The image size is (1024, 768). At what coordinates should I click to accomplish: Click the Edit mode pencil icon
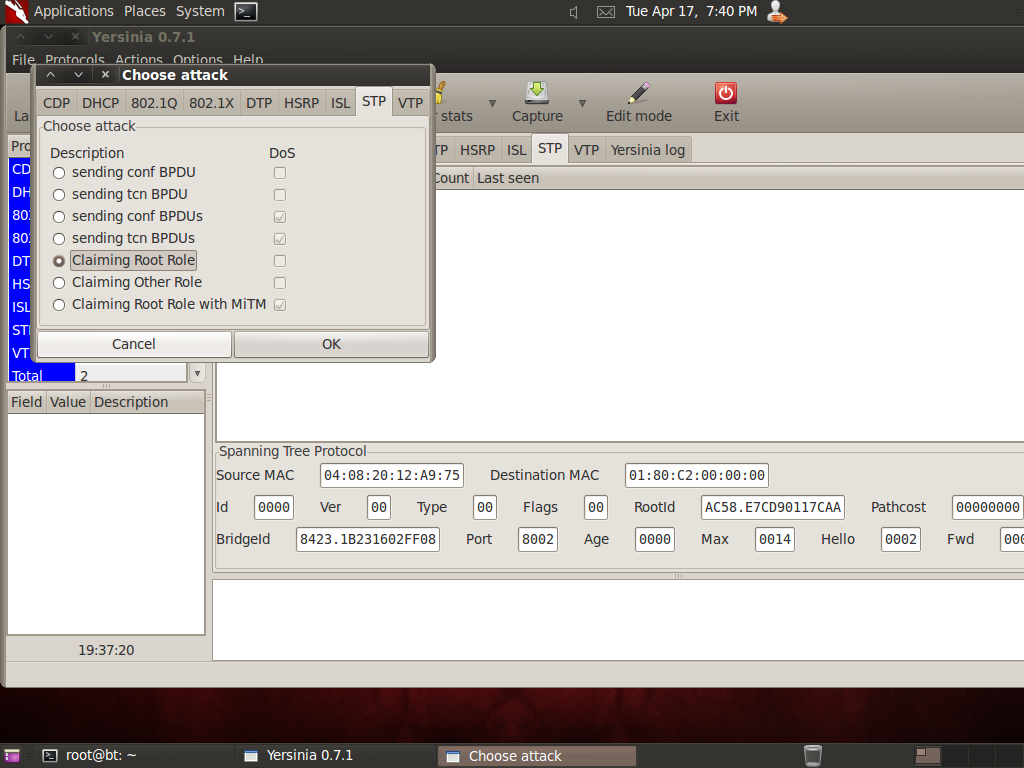639,93
